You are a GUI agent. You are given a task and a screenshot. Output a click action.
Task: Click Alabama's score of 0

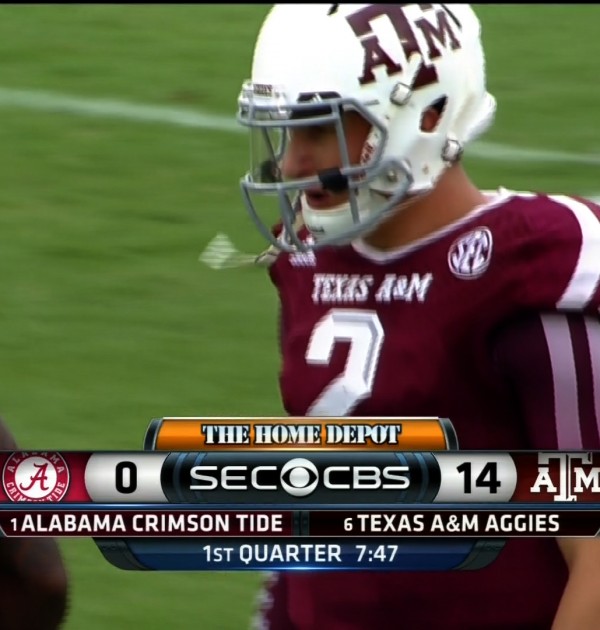(126, 477)
